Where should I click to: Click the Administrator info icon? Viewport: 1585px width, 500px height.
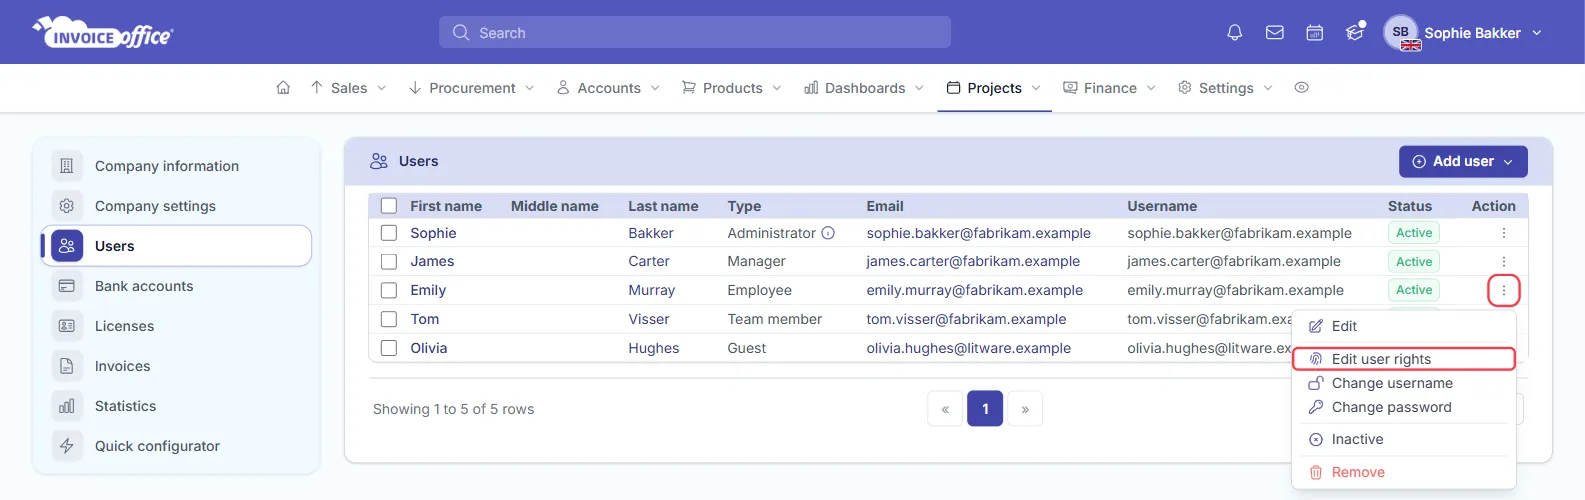tap(828, 233)
